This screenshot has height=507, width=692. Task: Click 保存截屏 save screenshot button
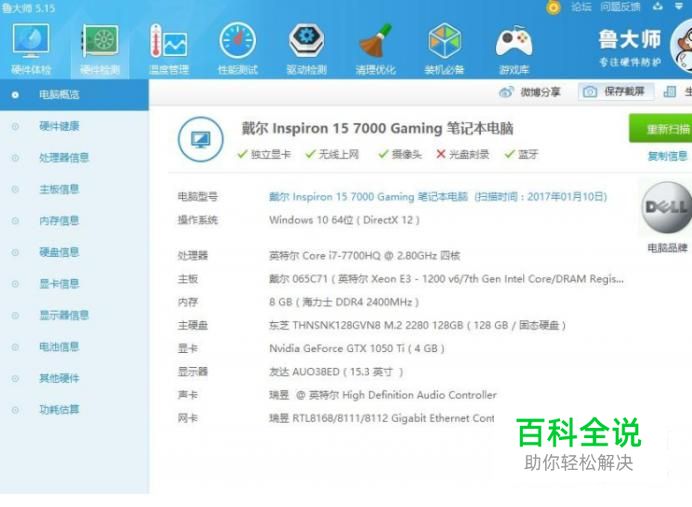tap(615, 92)
